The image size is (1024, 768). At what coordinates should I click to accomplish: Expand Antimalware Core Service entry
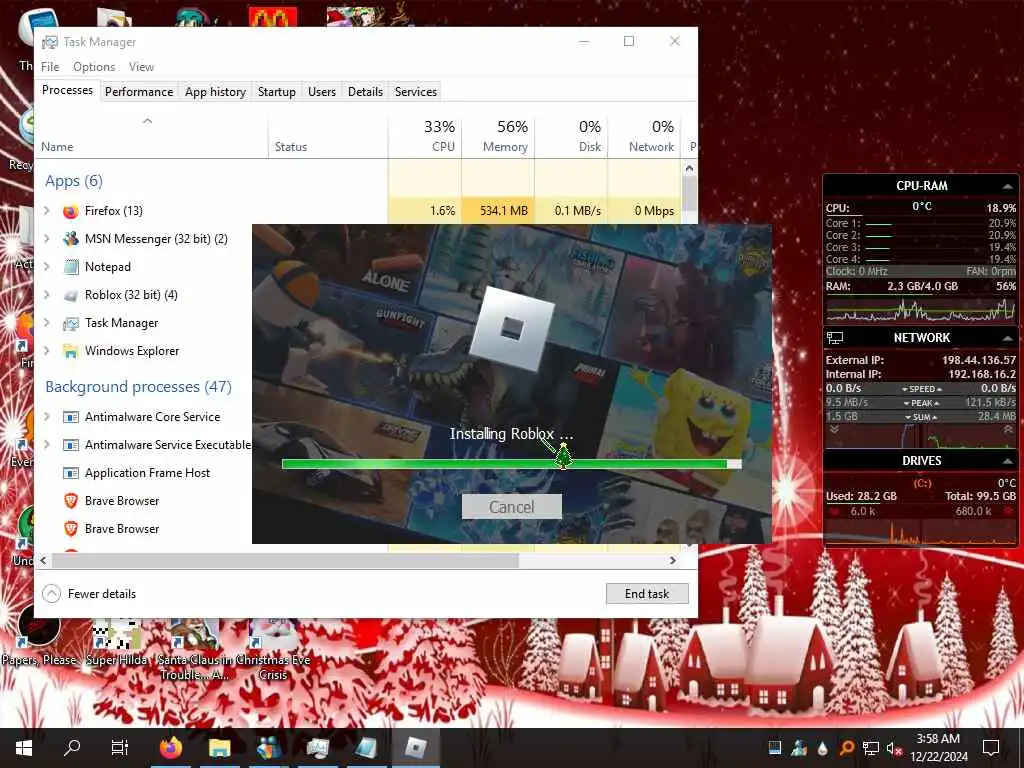coord(47,416)
